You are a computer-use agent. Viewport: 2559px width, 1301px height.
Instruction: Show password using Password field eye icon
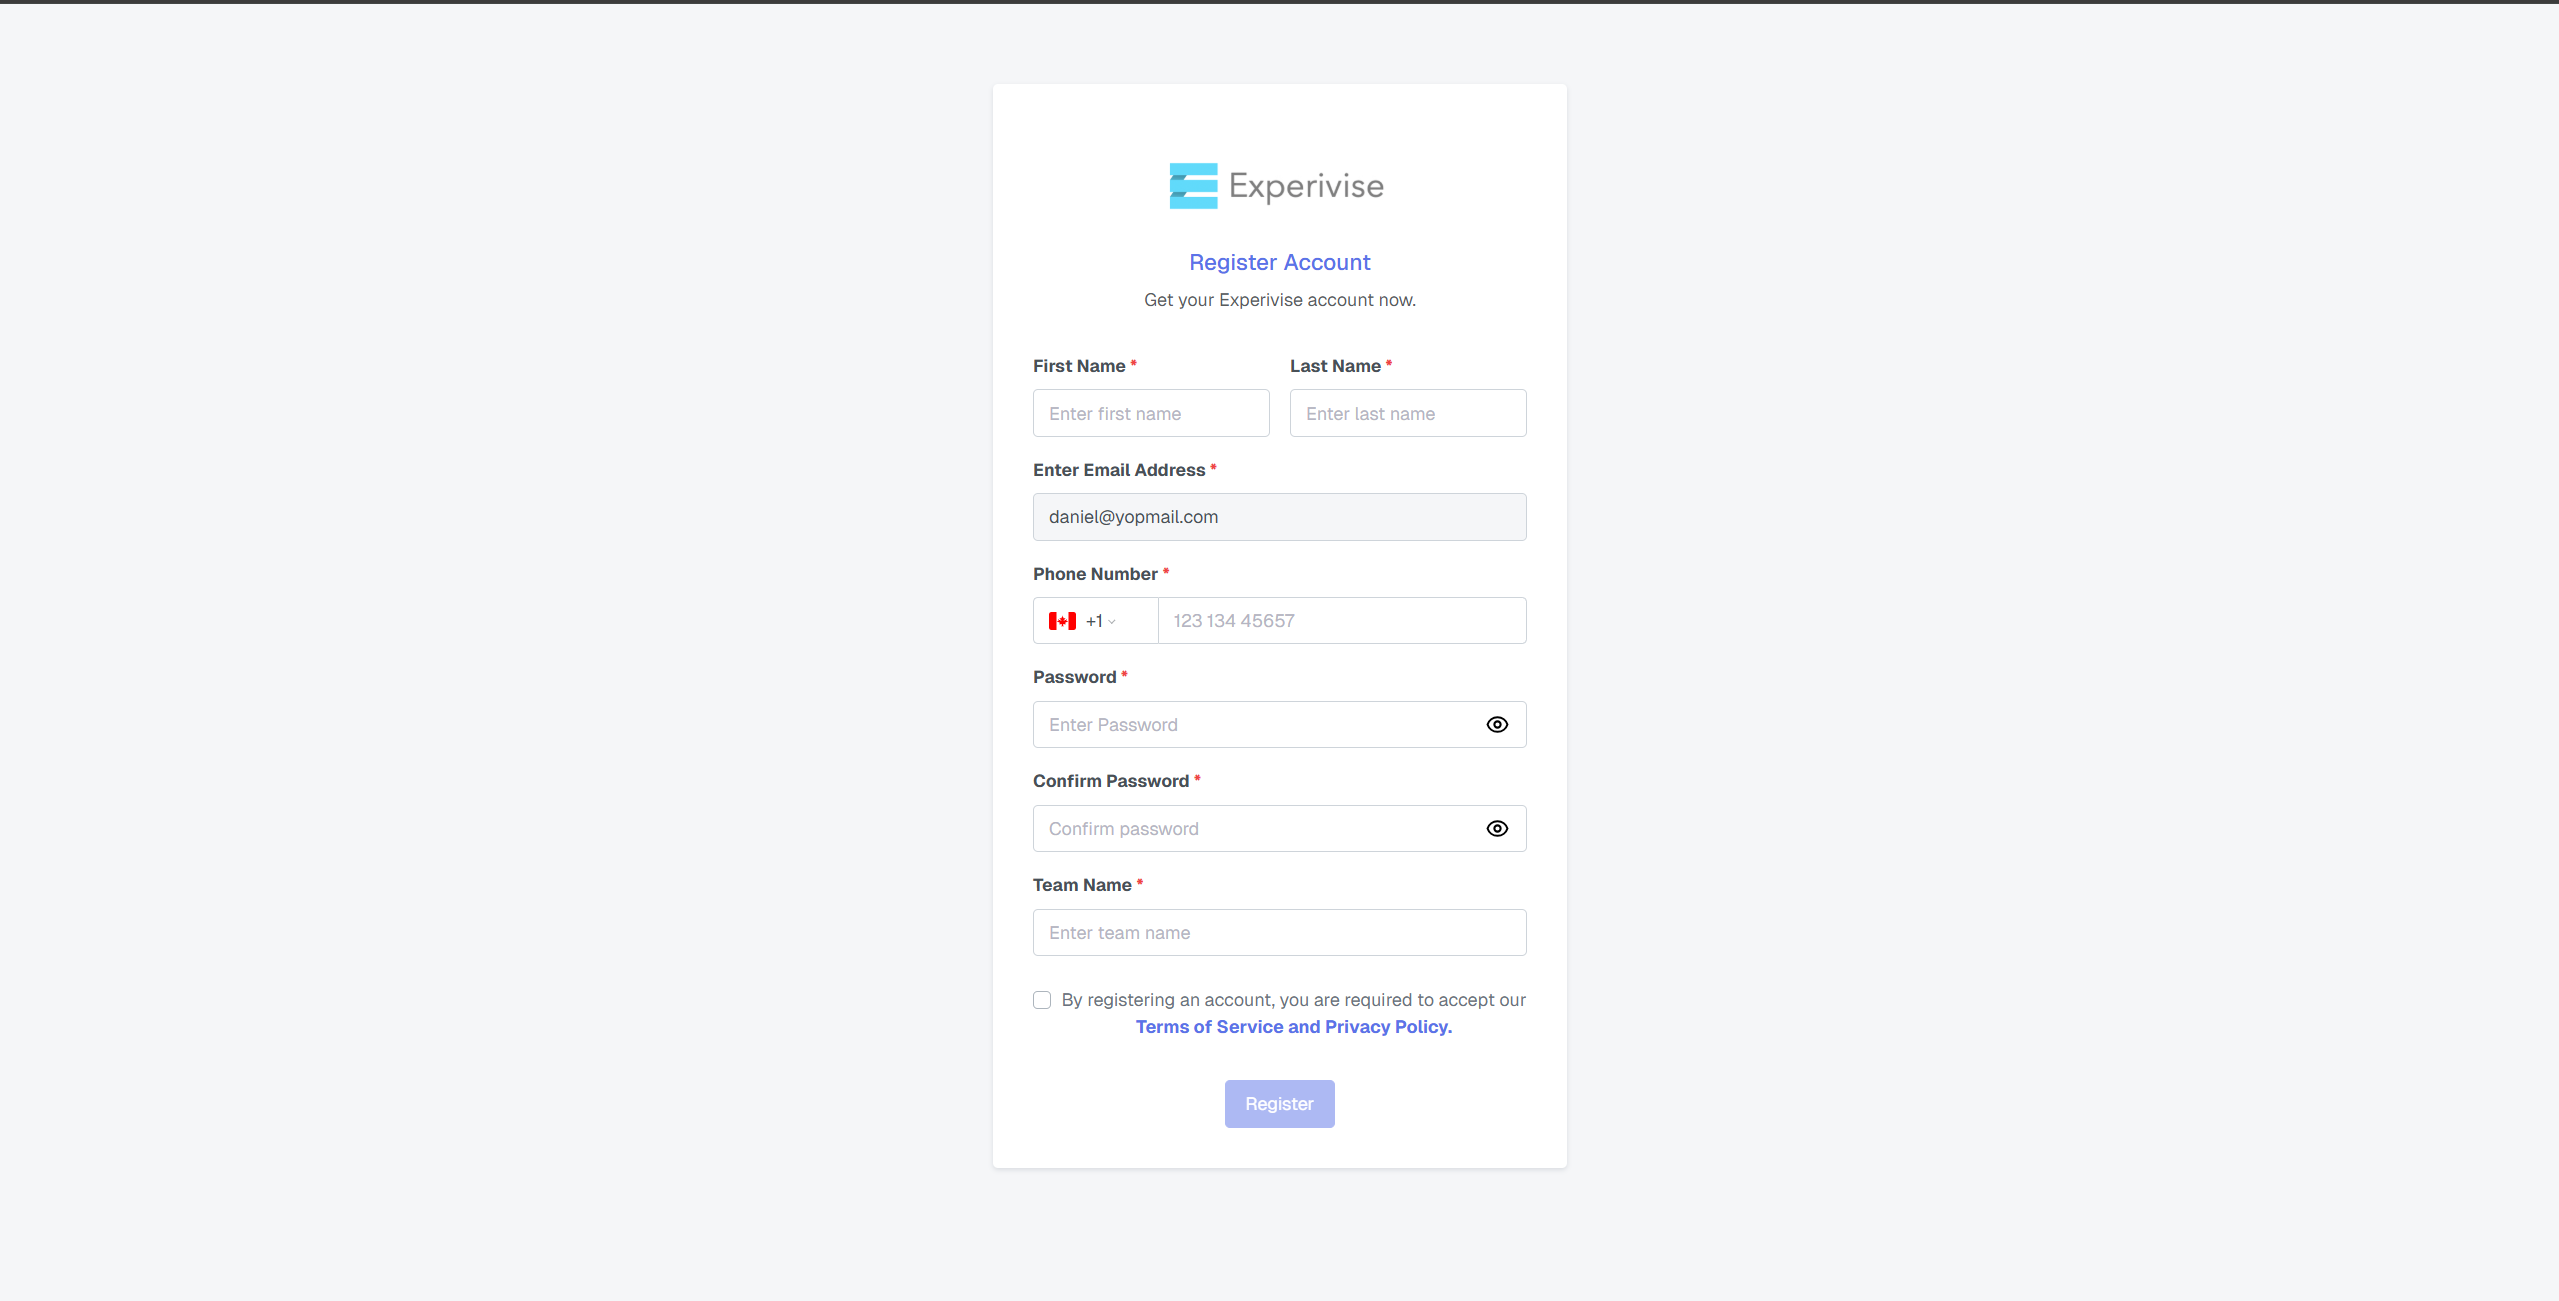coord(1496,725)
